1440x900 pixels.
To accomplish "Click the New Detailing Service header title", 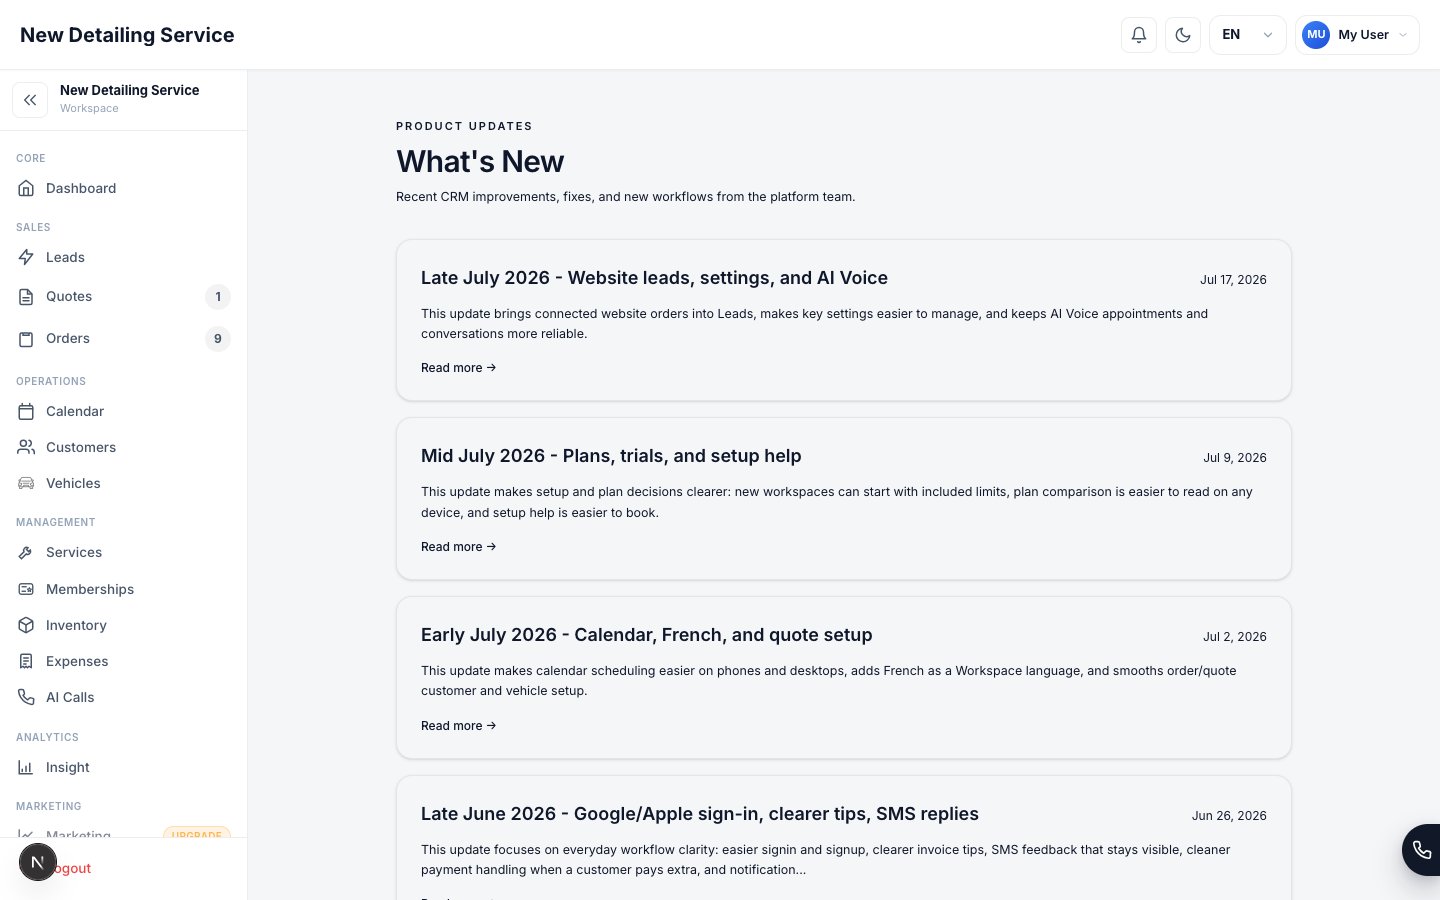I will tap(127, 35).
